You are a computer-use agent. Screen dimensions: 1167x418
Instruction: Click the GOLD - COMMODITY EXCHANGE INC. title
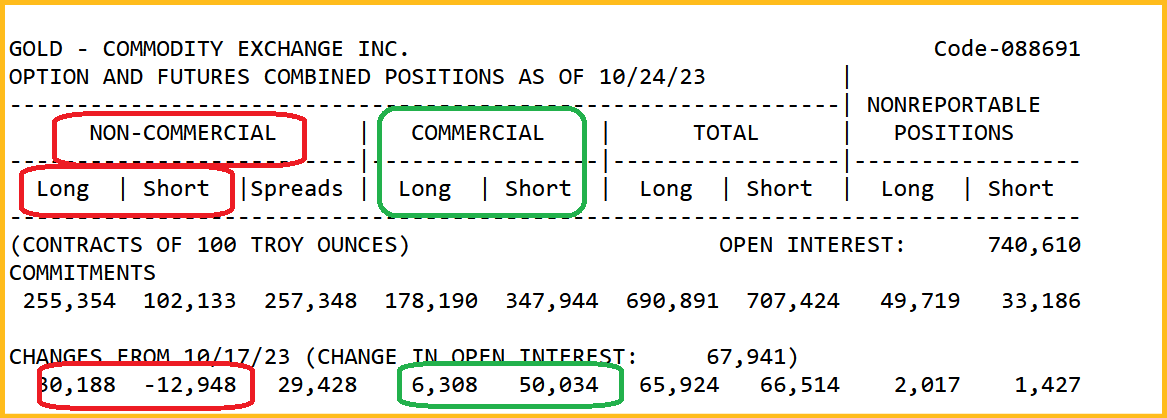209,49
